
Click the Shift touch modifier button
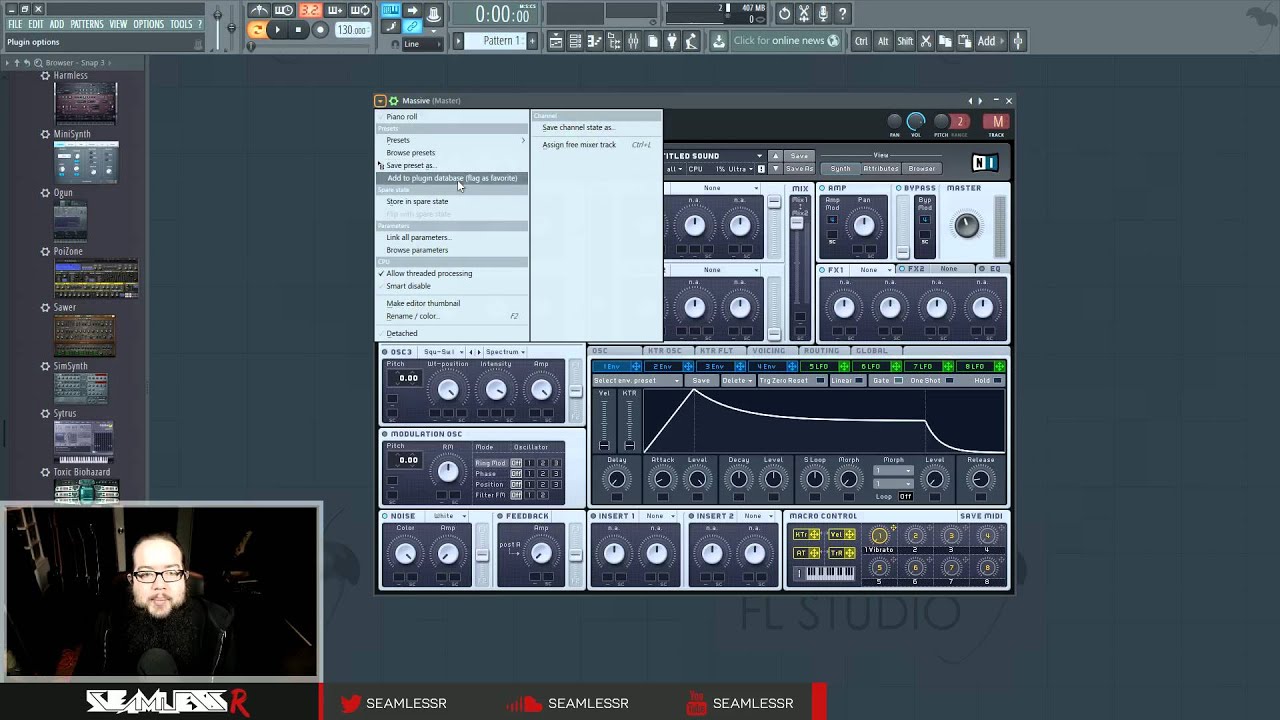(x=905, y=41)
